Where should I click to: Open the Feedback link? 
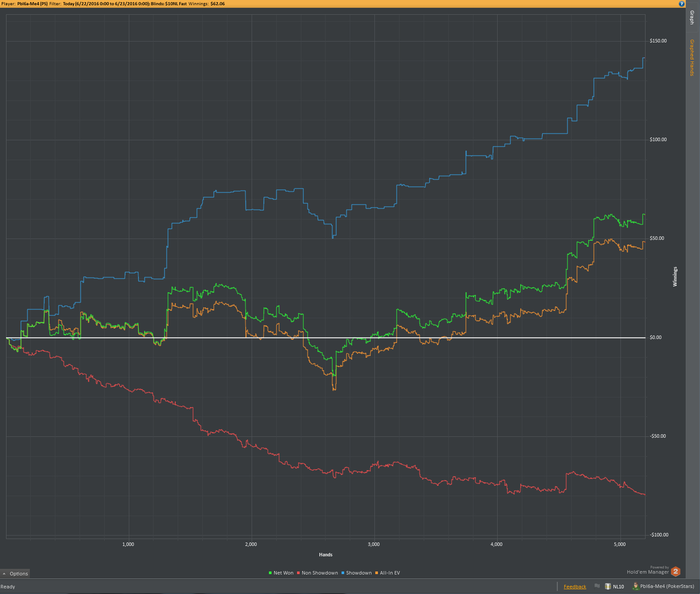(x=575, y=586)
